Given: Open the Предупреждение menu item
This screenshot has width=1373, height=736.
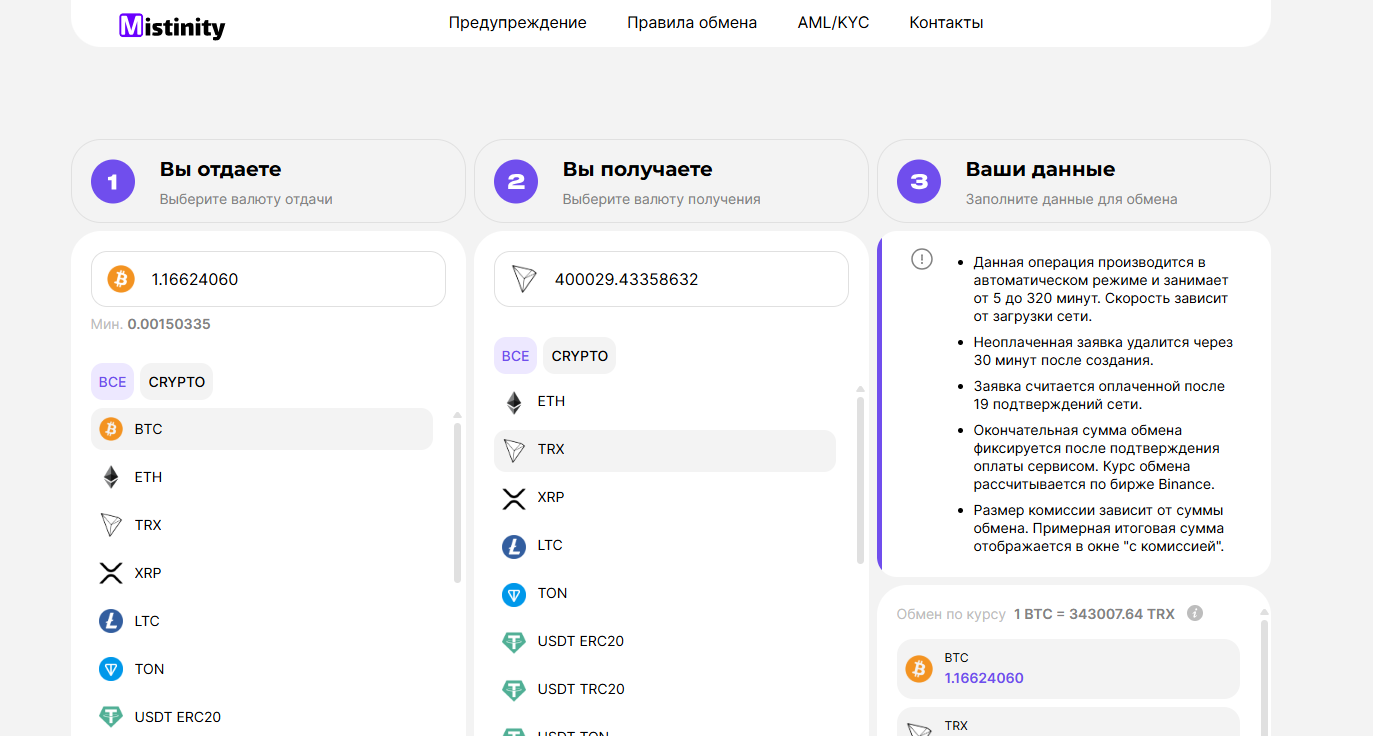Looking at the screenshot, I should [517, 23].
